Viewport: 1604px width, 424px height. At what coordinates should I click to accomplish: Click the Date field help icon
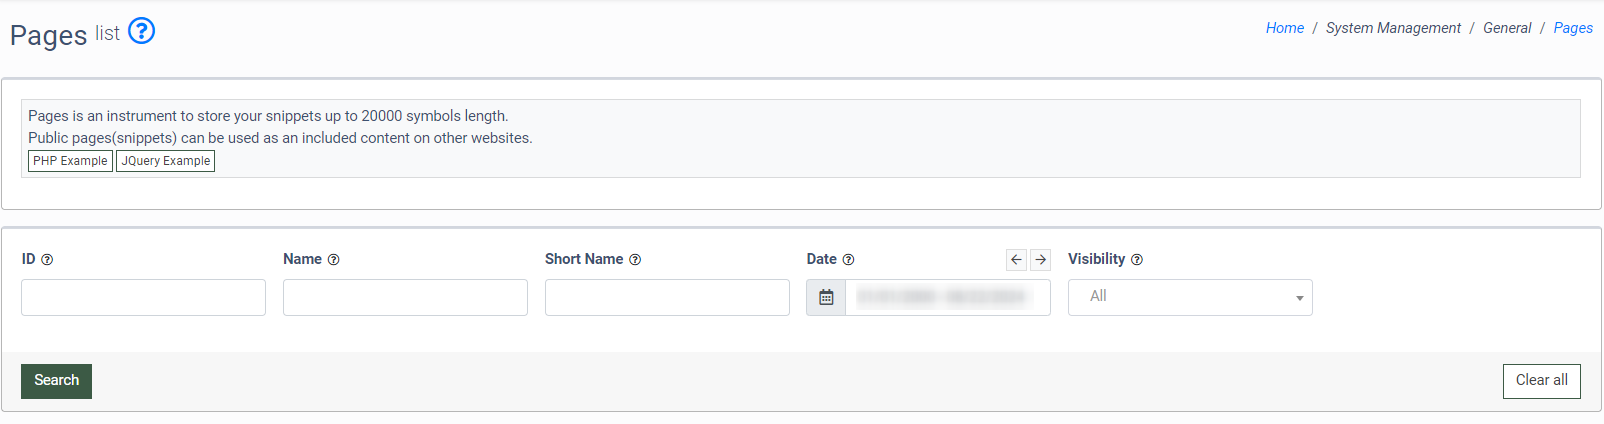point(849,260)
